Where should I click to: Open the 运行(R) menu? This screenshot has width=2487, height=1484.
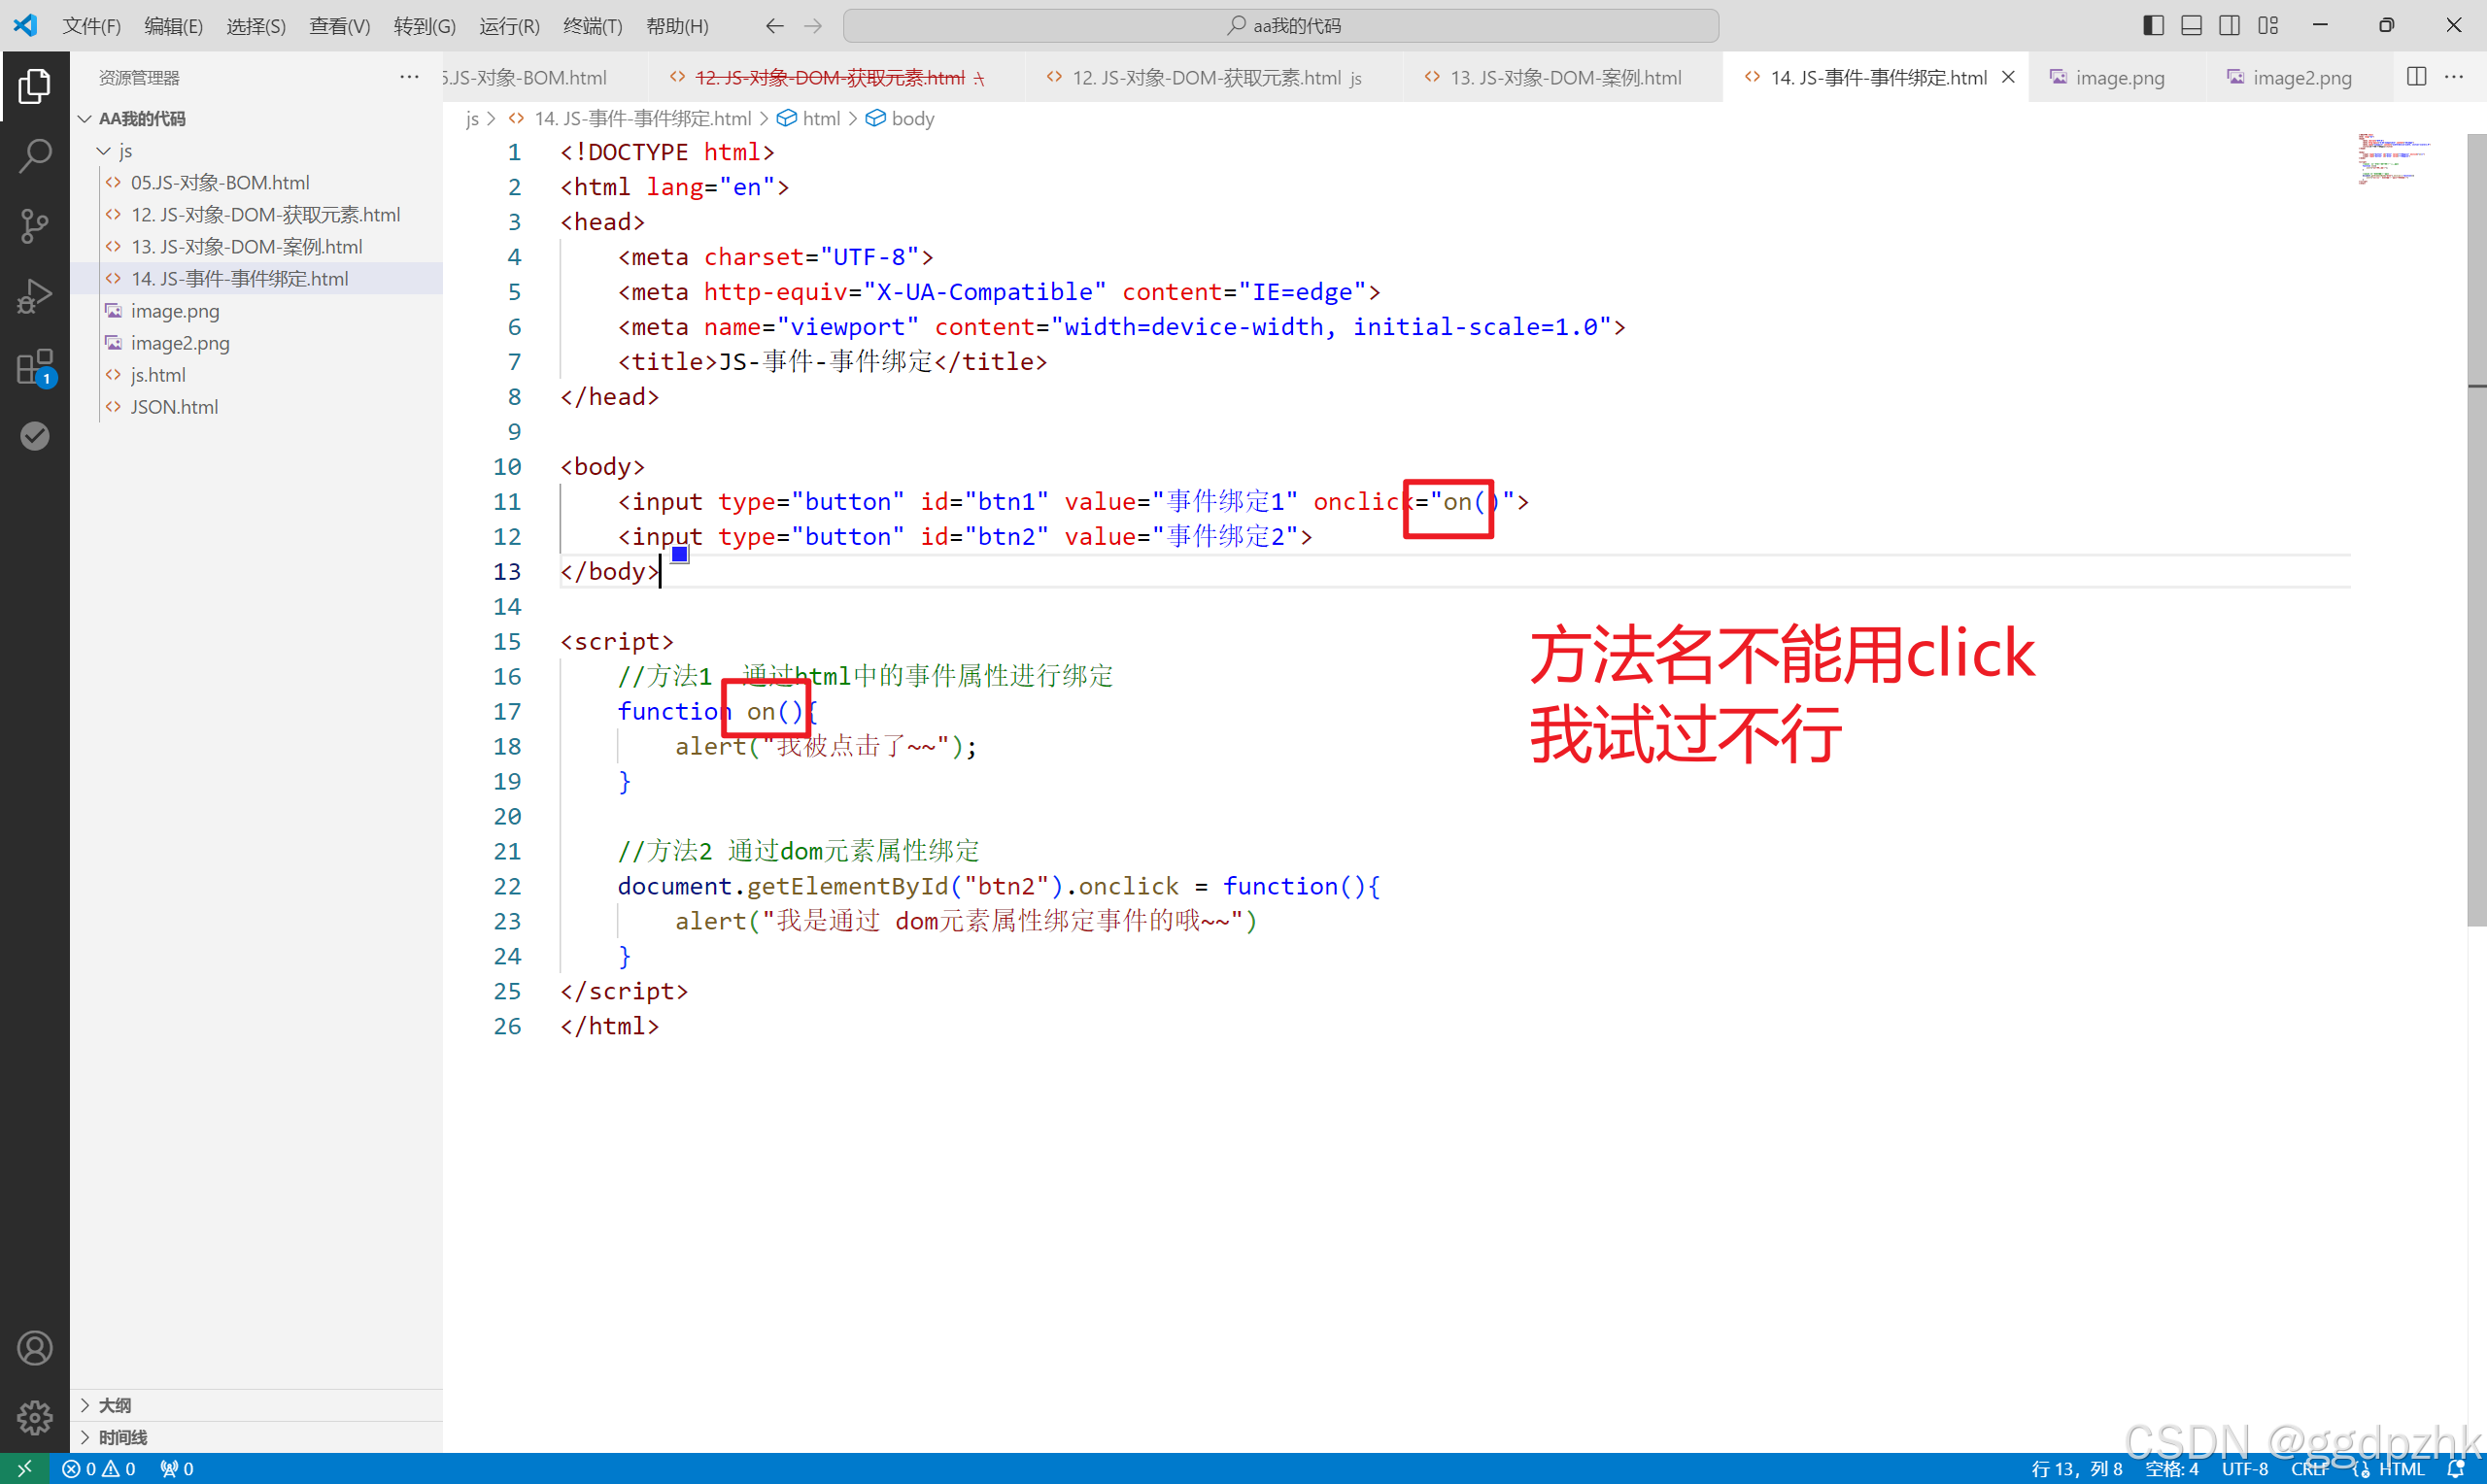point(509,26)
